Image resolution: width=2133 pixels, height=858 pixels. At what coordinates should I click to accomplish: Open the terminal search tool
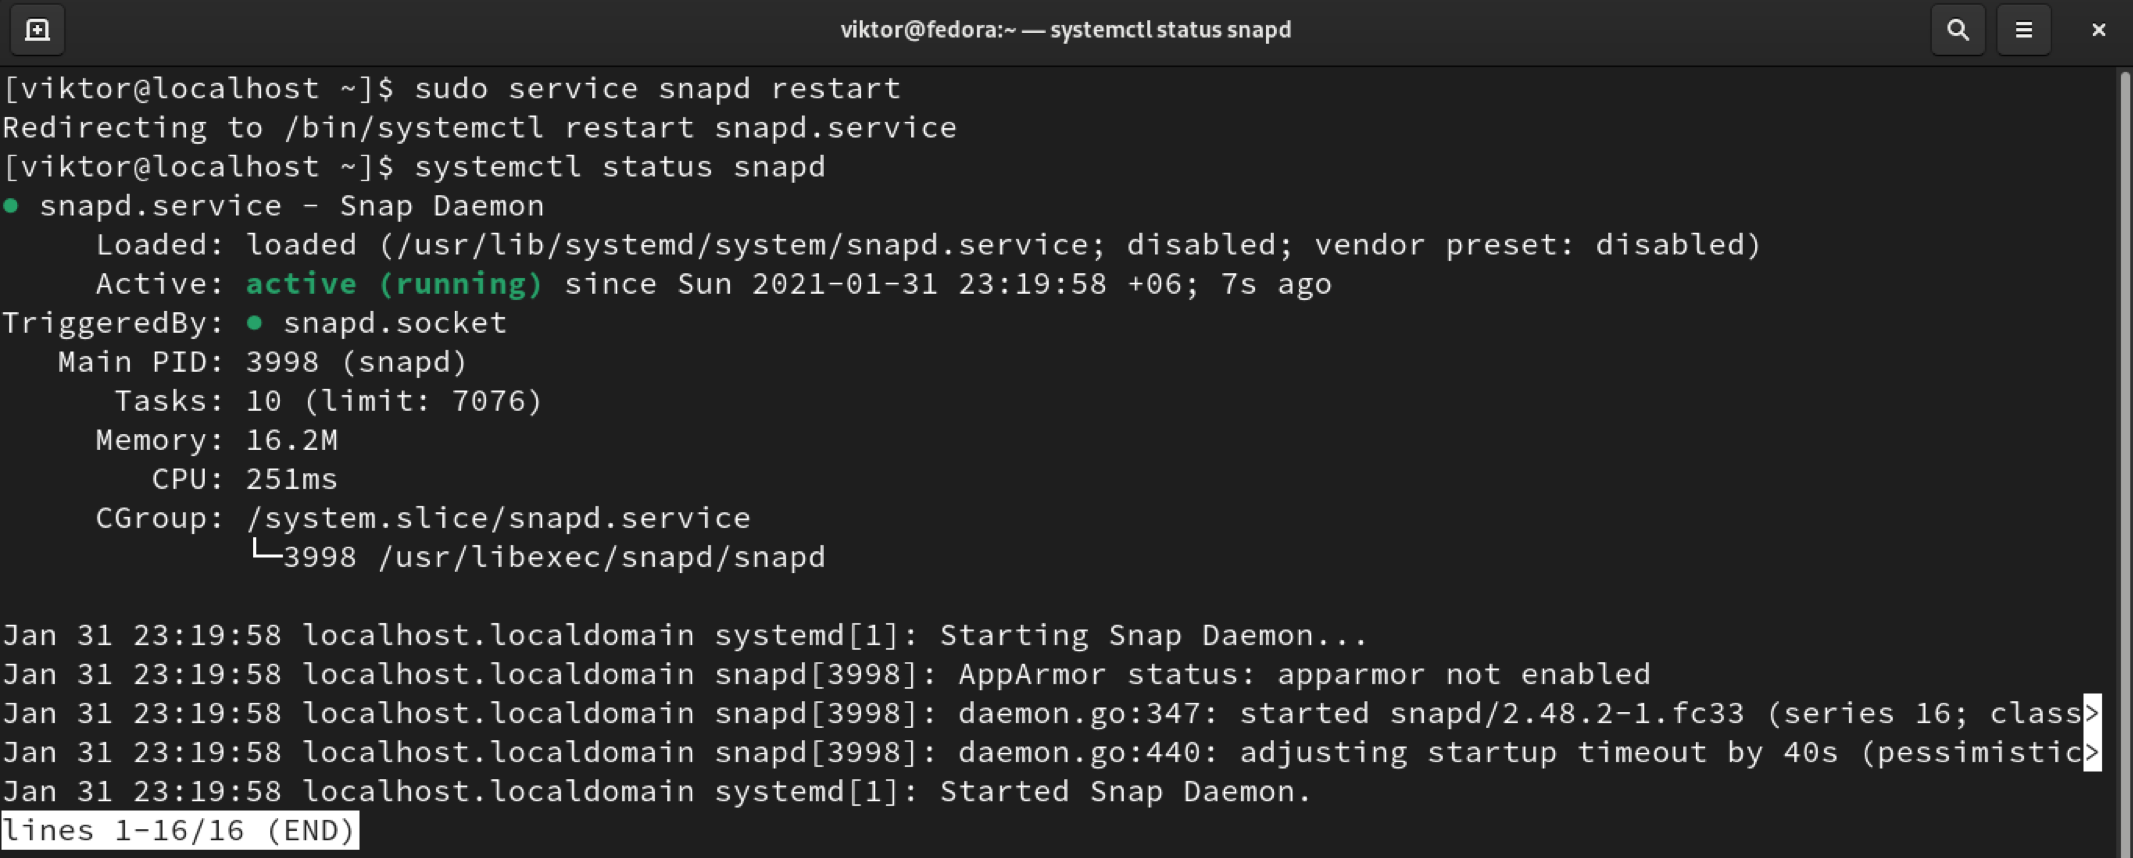click(1957, 30)
